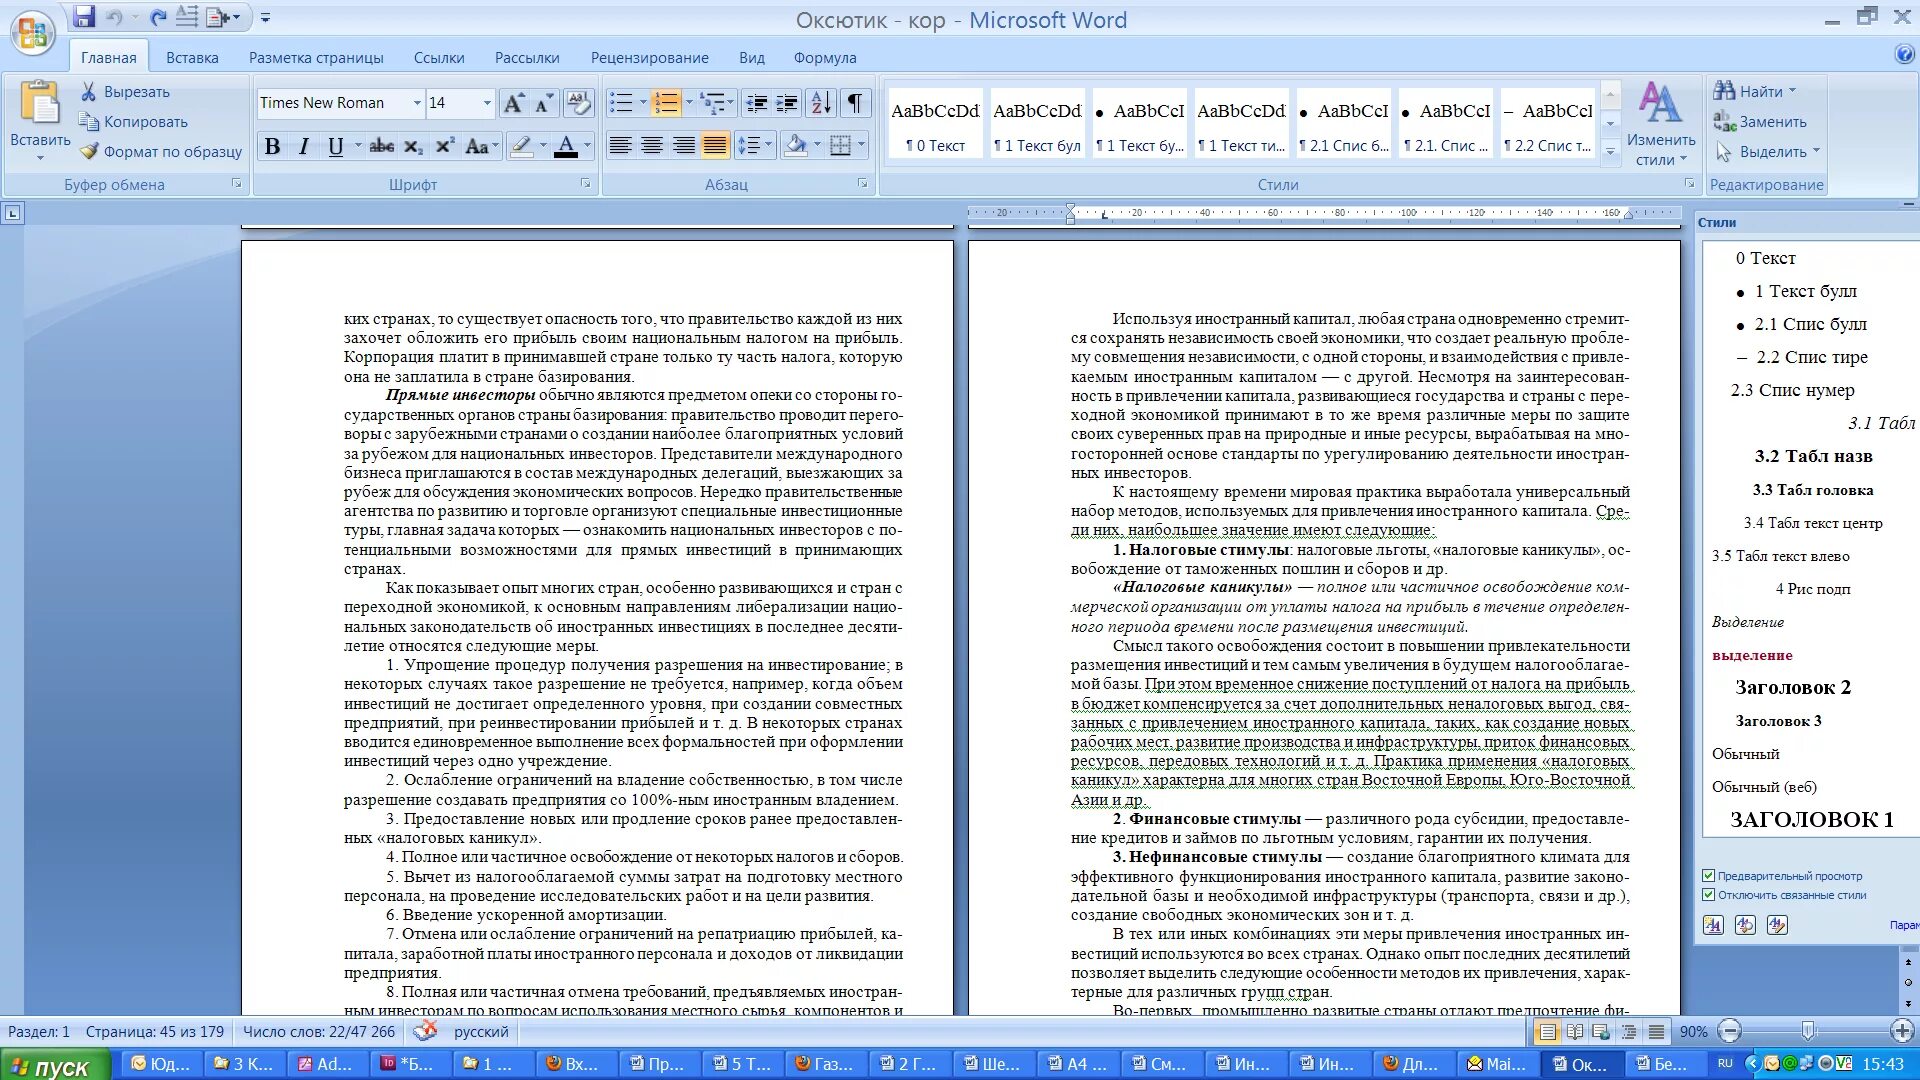Show paragraph marks with pilcrow icon
Viewport: 1920px width, 1080px height.
(x=855, y=103)
